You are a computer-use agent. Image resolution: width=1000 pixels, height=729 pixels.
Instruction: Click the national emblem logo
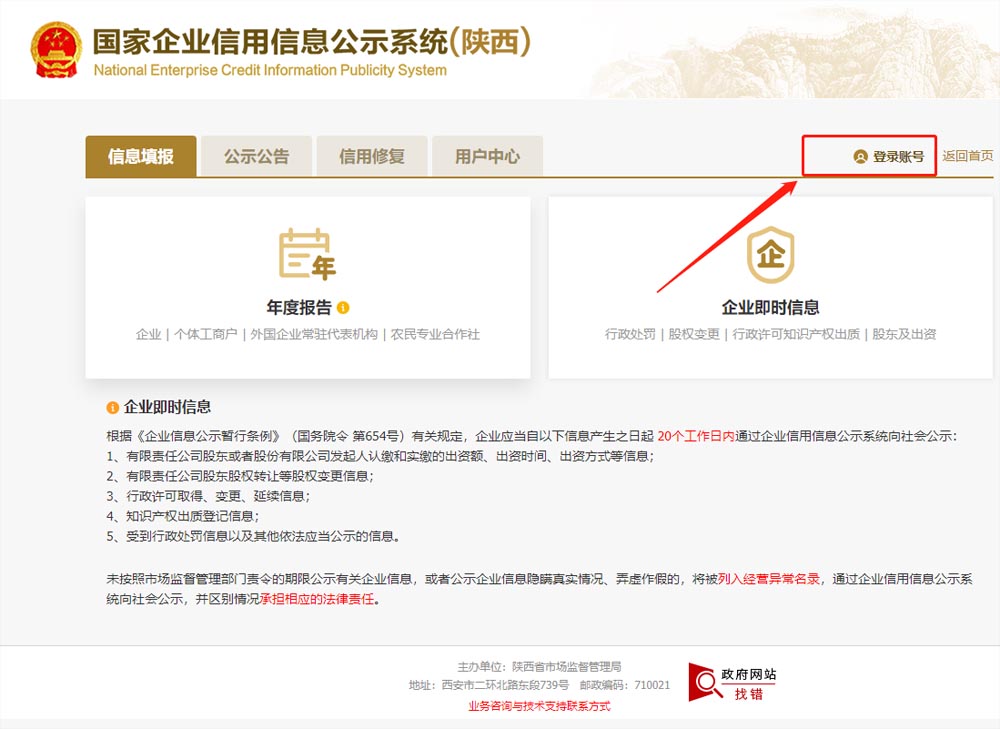point(56,50)
